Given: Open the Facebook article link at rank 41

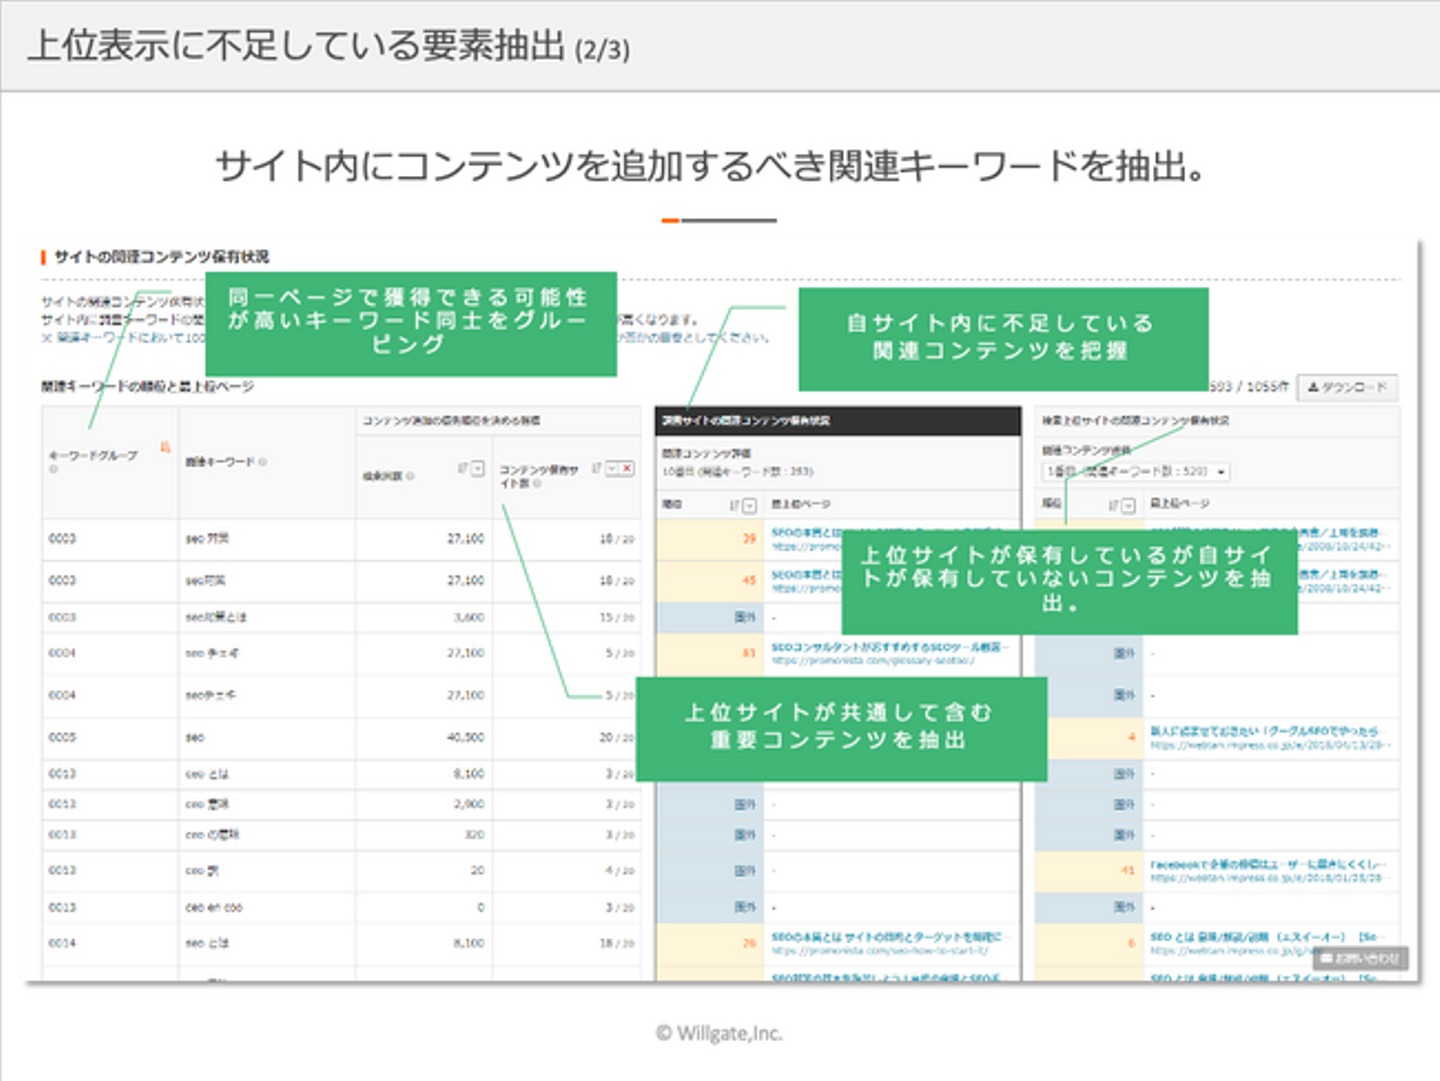Looking at the screenshot, I should coord(1267,864).
